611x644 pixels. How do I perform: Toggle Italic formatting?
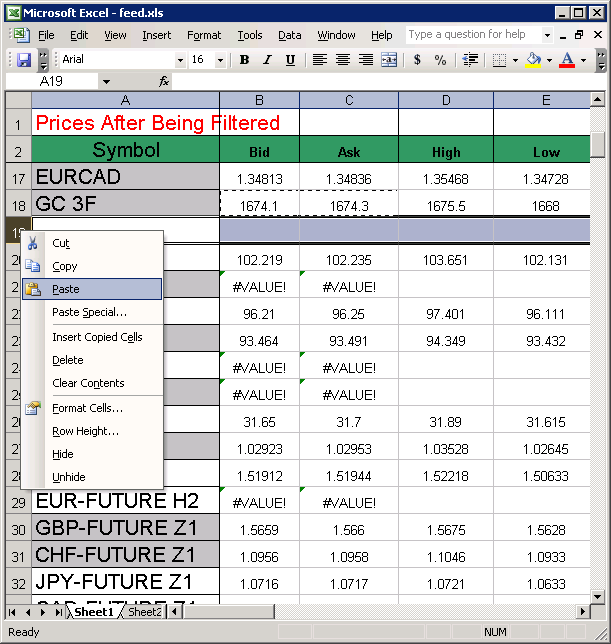(x=267, y=60)
